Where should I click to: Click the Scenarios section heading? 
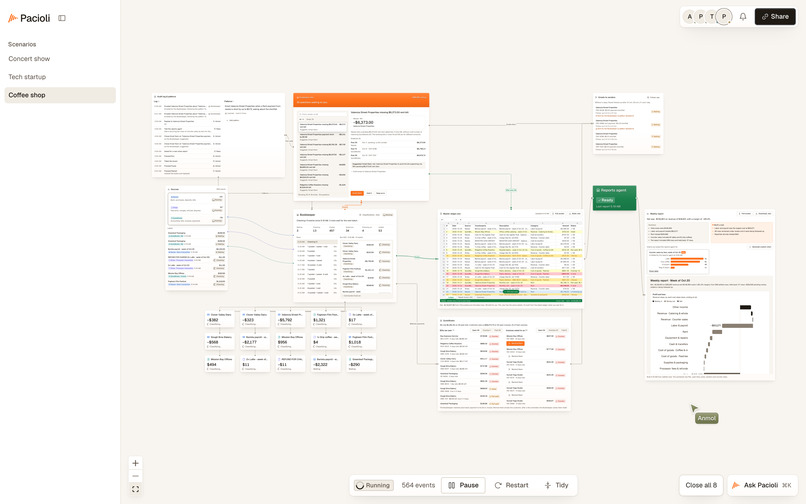(22, 44)
